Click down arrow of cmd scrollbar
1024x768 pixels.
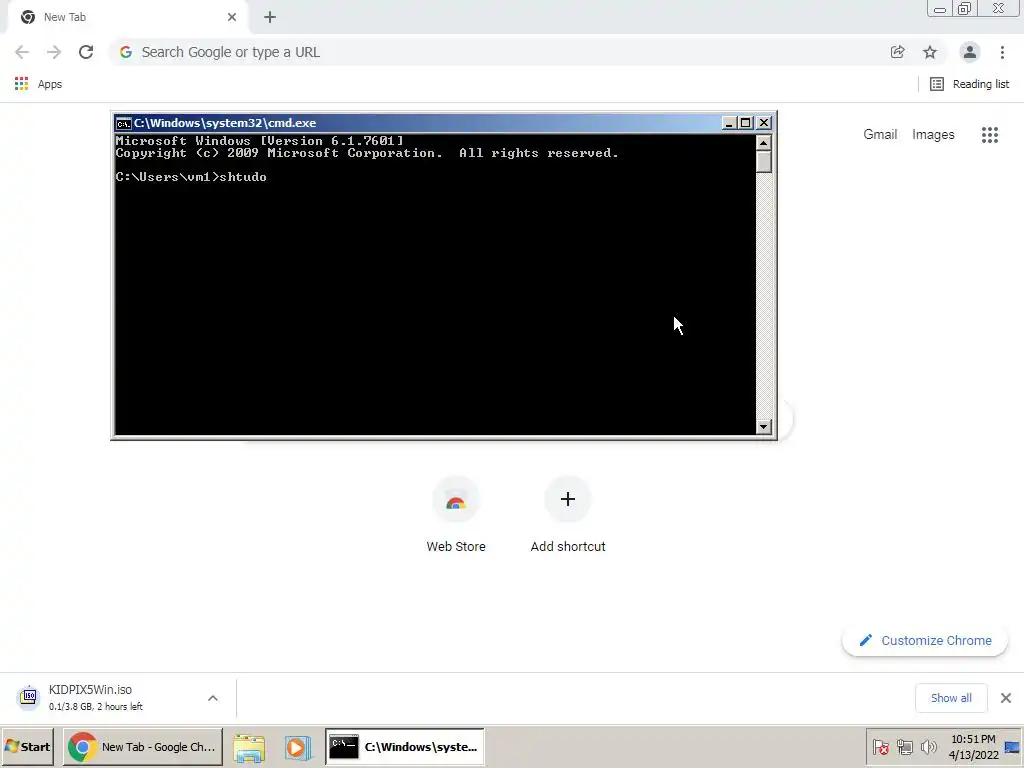pos(763,426)
